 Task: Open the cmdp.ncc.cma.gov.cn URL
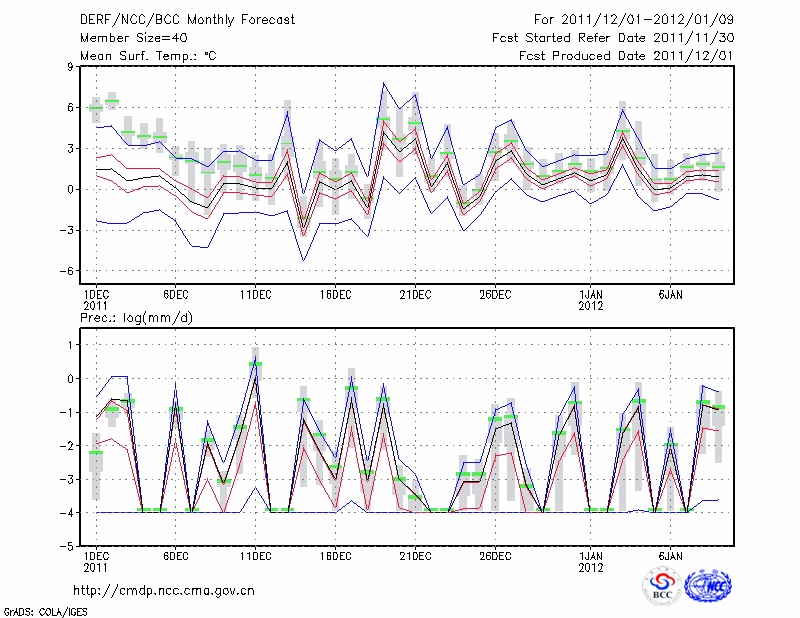[x=165, y=590]
